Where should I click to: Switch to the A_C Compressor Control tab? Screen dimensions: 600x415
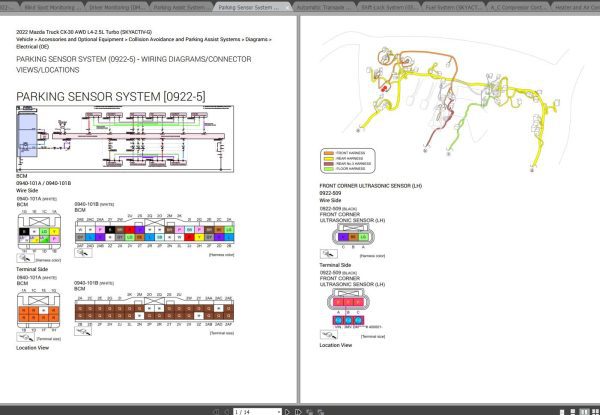pyautogui.click(x=518, y=7)
